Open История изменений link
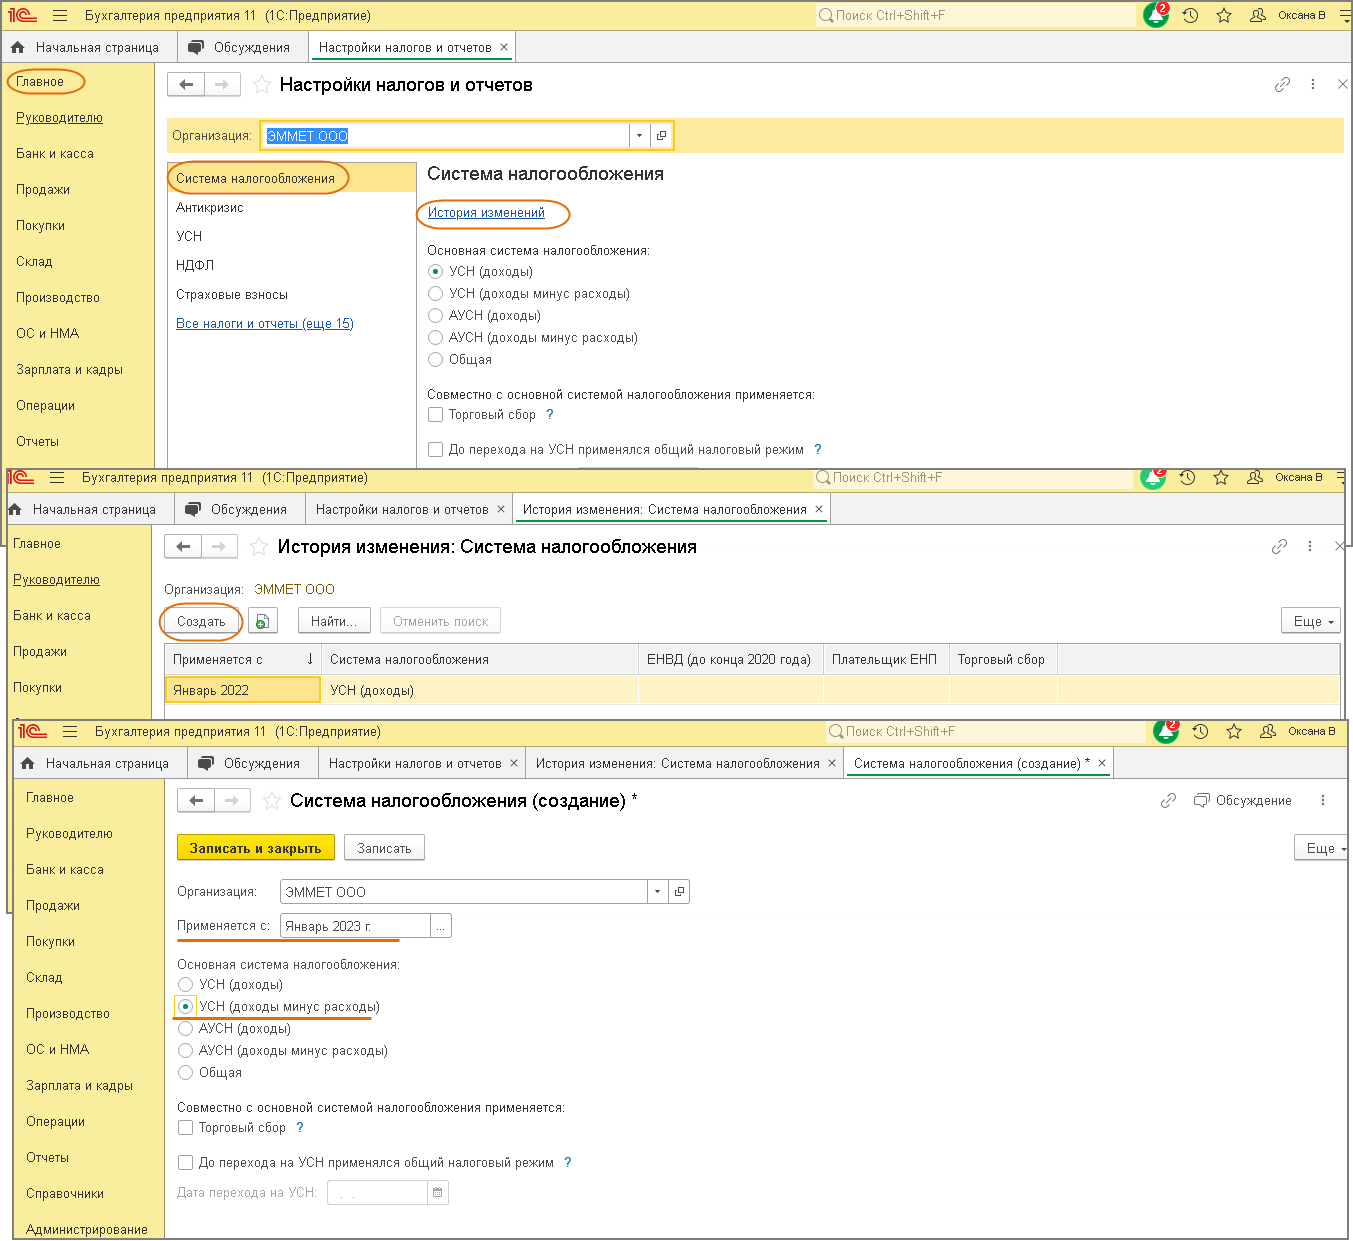 (x=486, y=212)
